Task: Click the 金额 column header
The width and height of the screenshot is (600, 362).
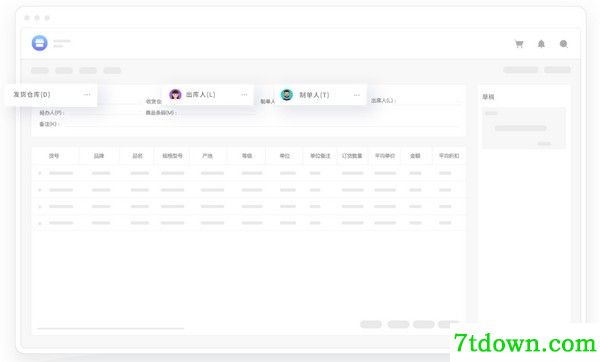Action: pyautogui.click(x=415, y=156)
